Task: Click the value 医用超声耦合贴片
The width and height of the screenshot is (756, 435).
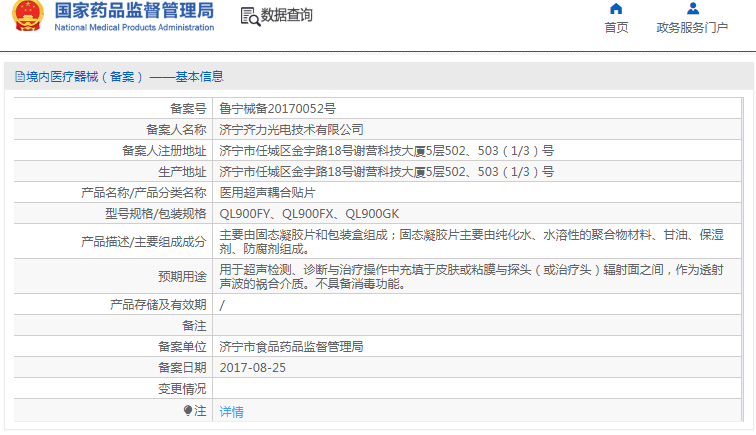Action: [267, 193]
